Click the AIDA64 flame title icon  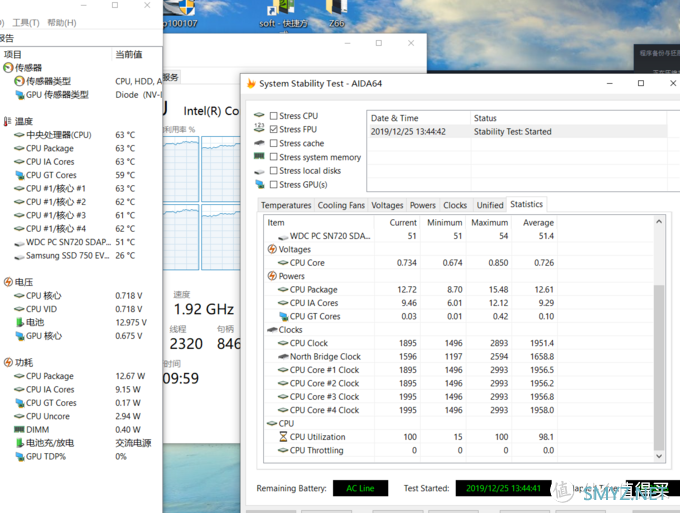tap(251, 83)
